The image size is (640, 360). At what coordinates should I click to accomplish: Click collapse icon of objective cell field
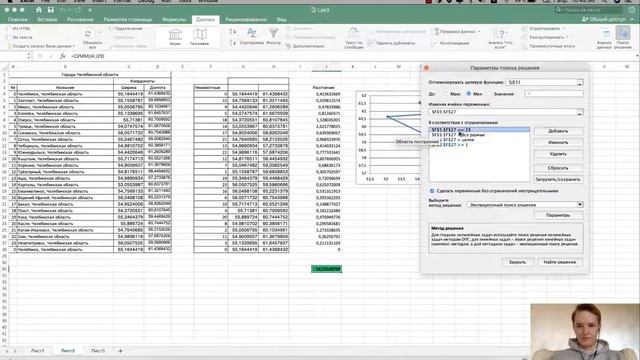tap(580, 82)
